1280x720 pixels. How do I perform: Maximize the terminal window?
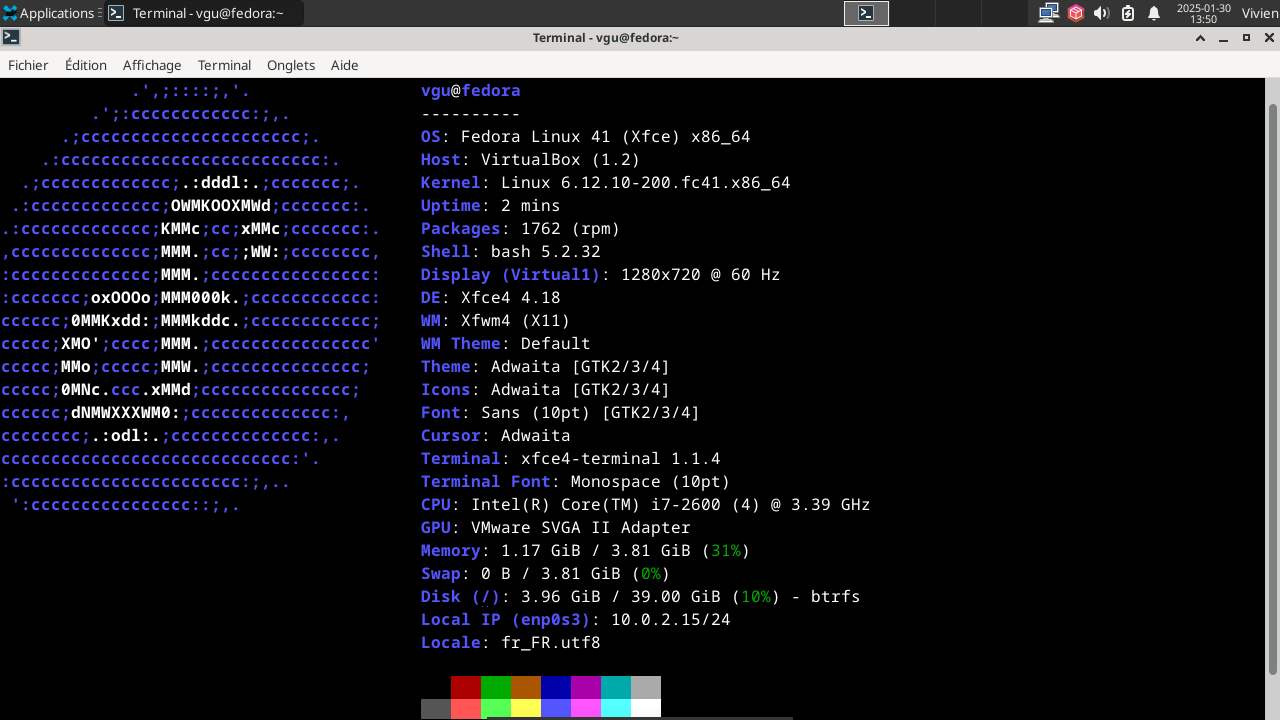click(1246, 38)
